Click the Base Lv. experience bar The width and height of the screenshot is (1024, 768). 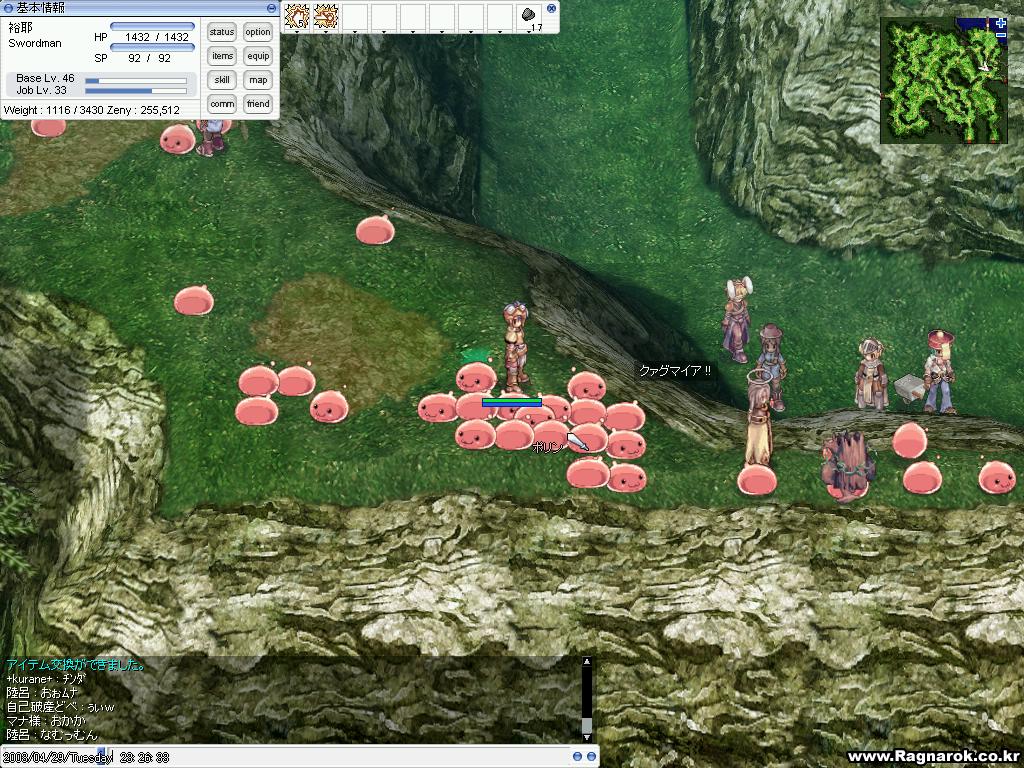pos(136,81)
